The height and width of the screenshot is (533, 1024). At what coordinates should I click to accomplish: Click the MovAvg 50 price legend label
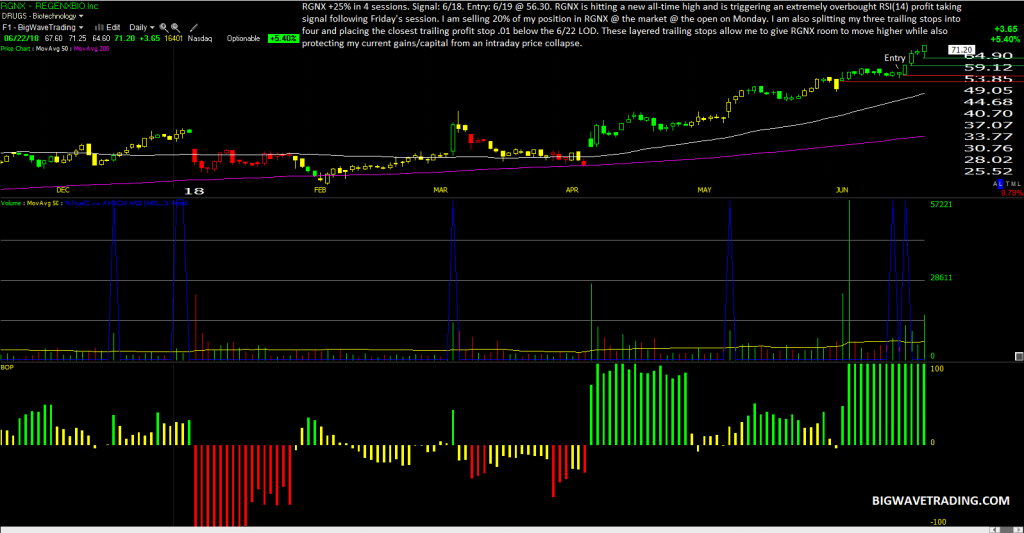[x=52, y=48]
